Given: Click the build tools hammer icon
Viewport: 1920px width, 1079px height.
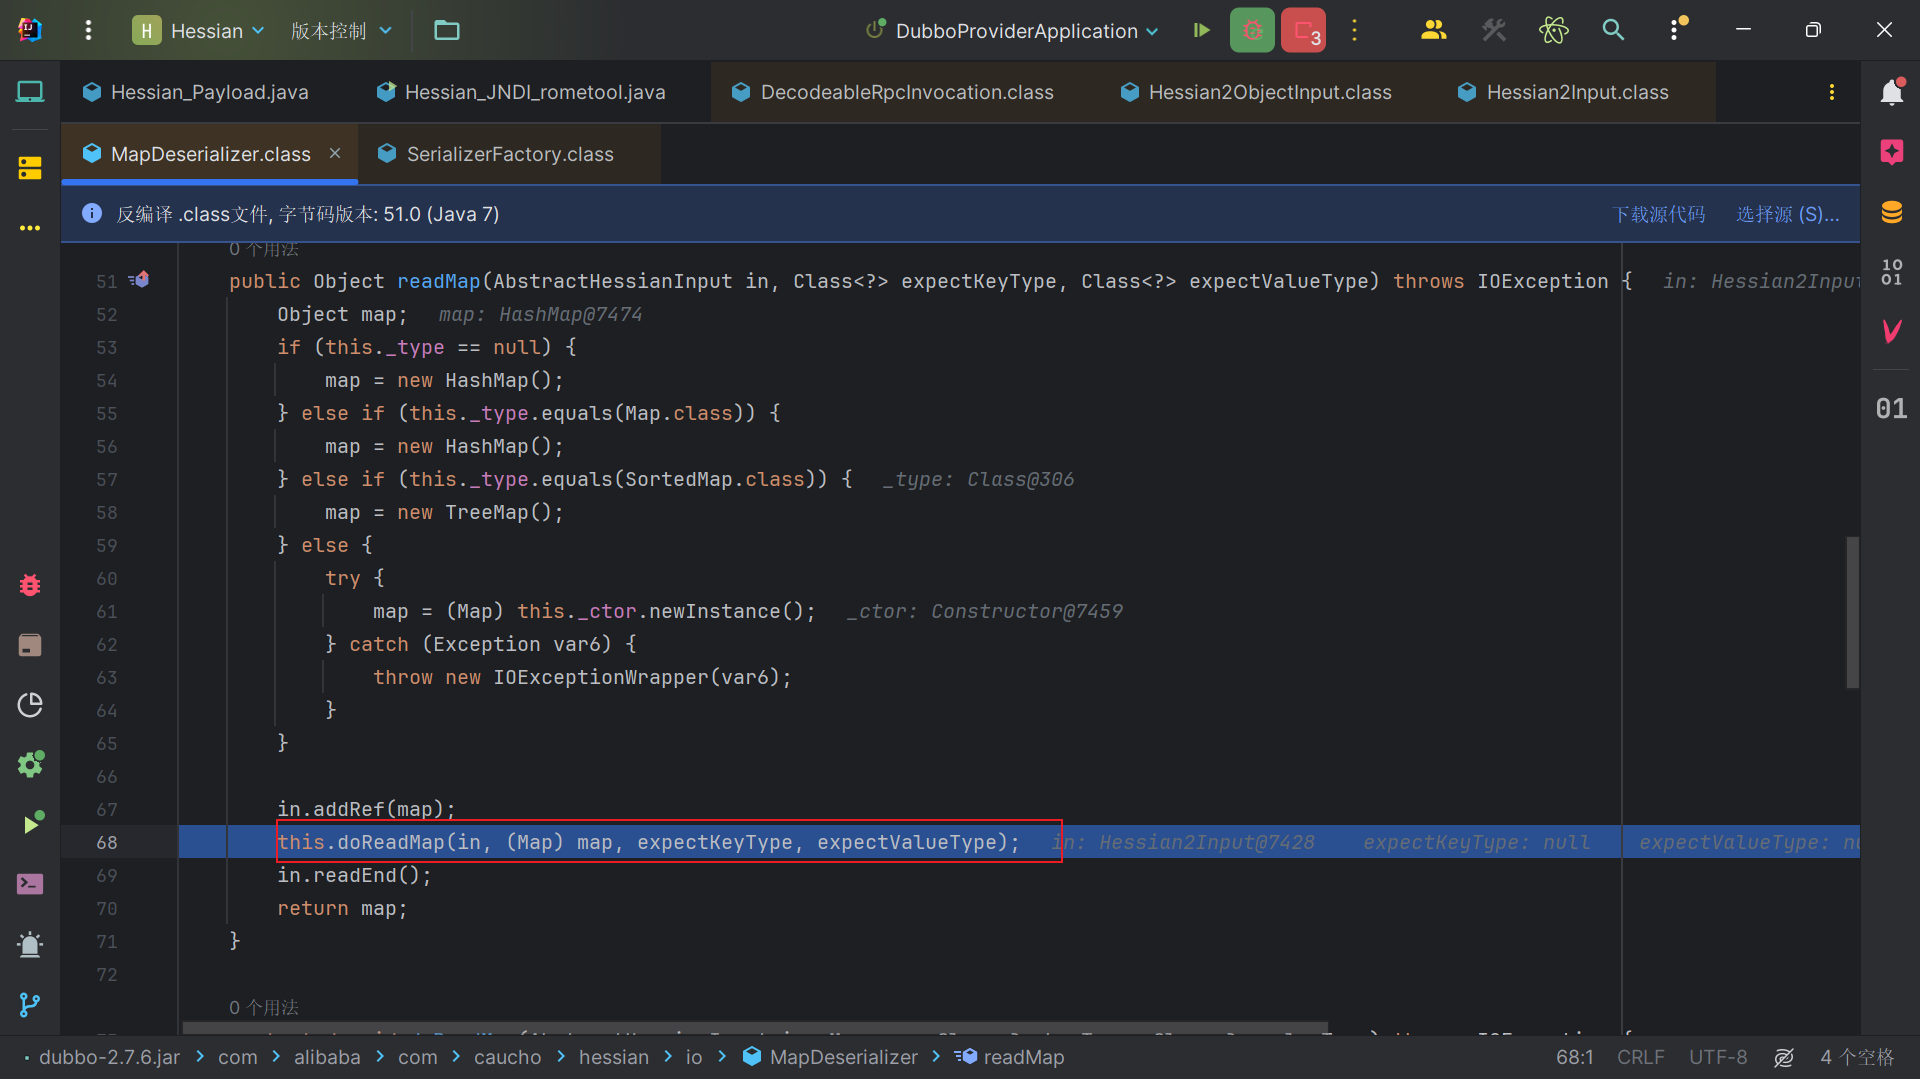Looking at the screenshot, I should (1493, 30).
